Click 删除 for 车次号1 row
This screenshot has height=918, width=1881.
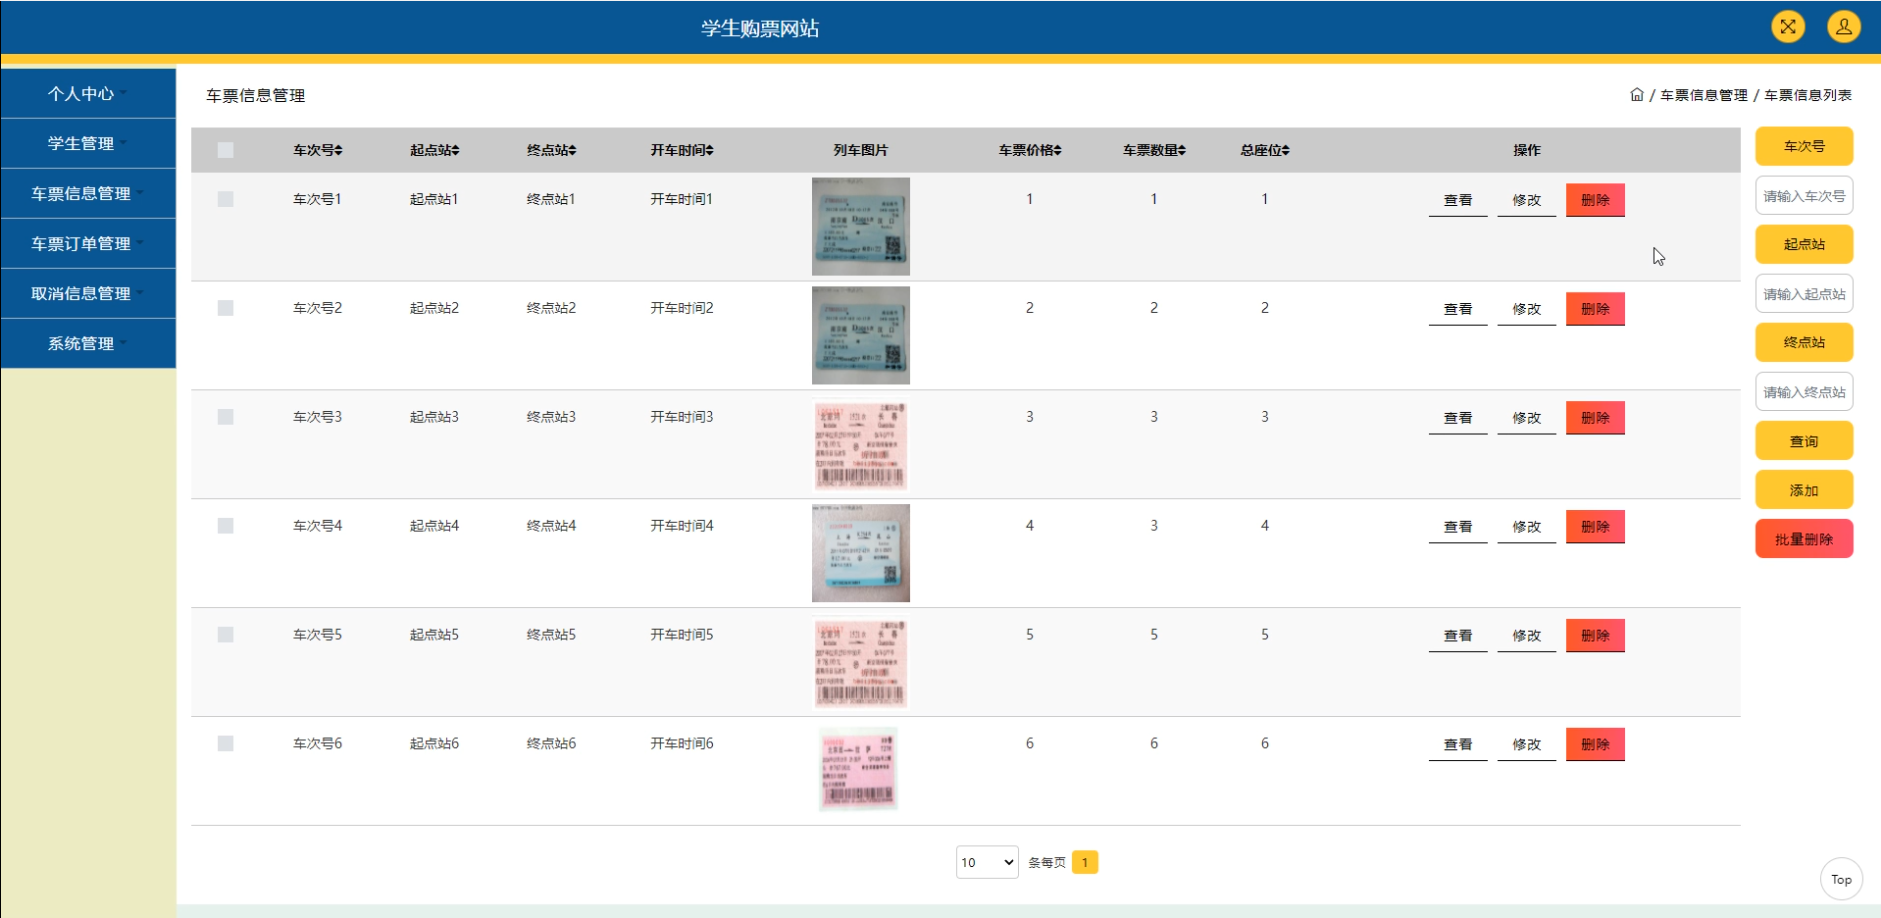(x=1595, y=200)
